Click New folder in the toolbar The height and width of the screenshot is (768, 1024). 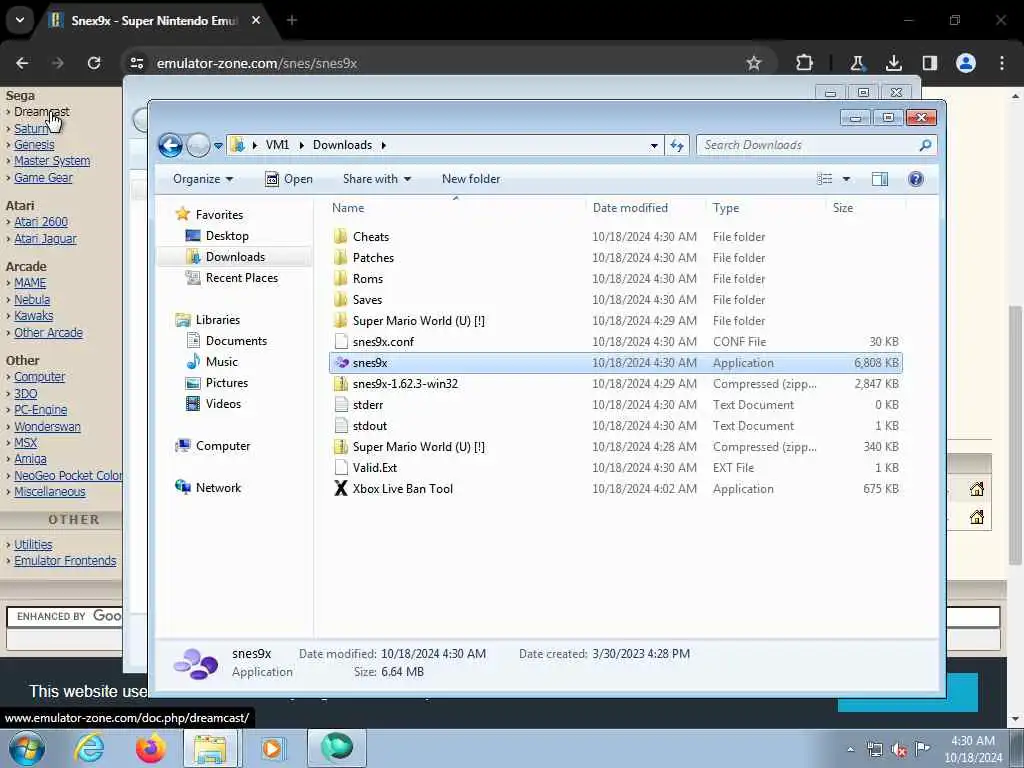tap(471, 179)
